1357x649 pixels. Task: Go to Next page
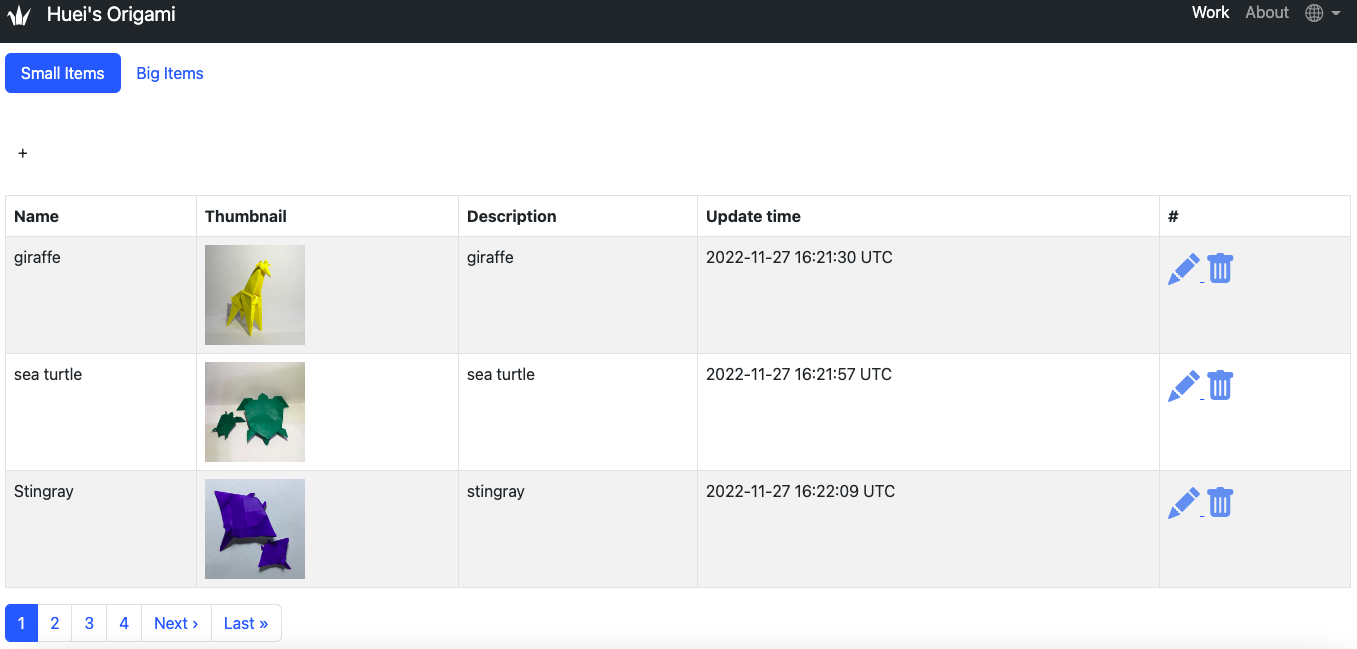(176, 623)
